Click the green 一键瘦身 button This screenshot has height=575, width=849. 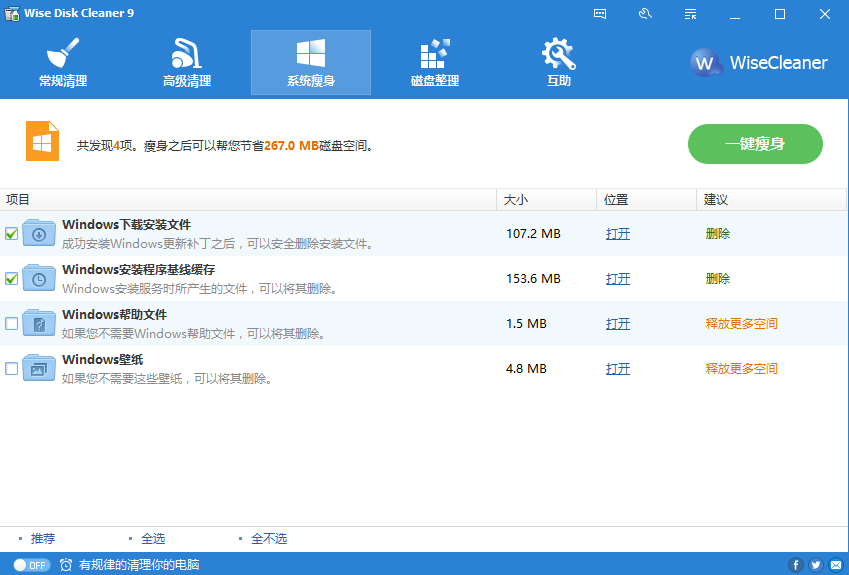pos(755,144)
